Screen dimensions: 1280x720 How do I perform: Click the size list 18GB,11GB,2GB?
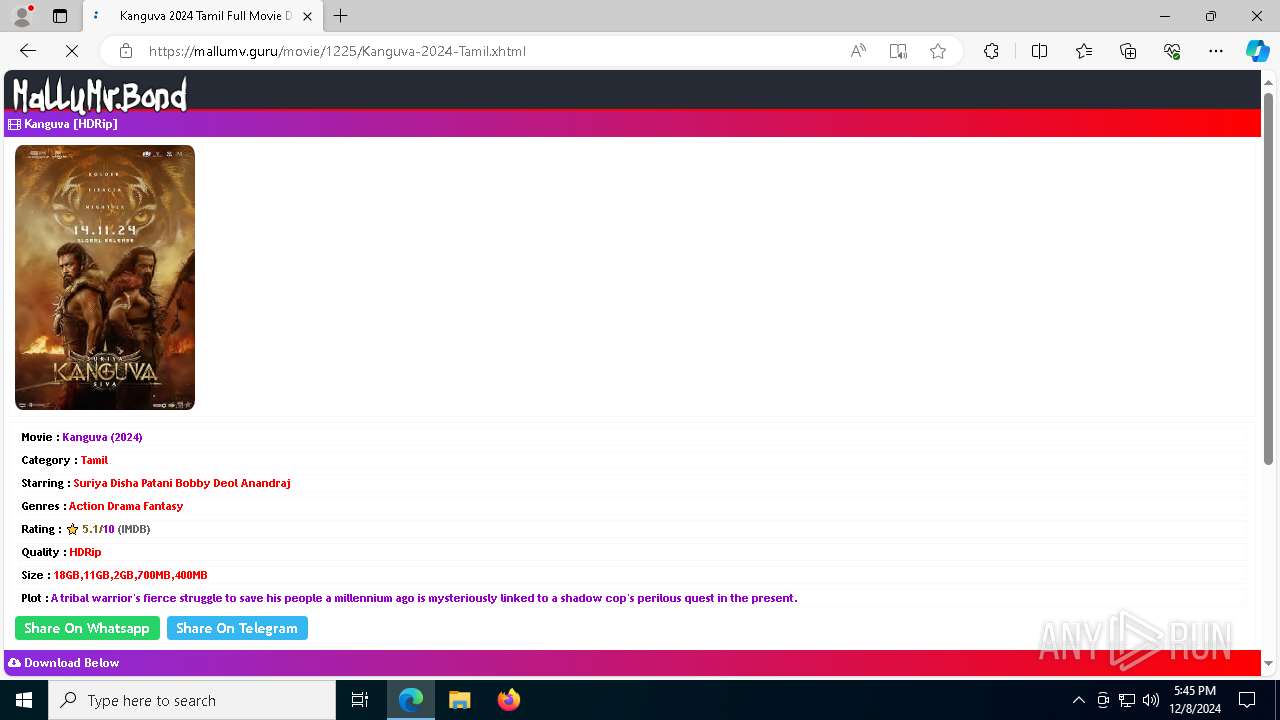click(x=130, y=575)
